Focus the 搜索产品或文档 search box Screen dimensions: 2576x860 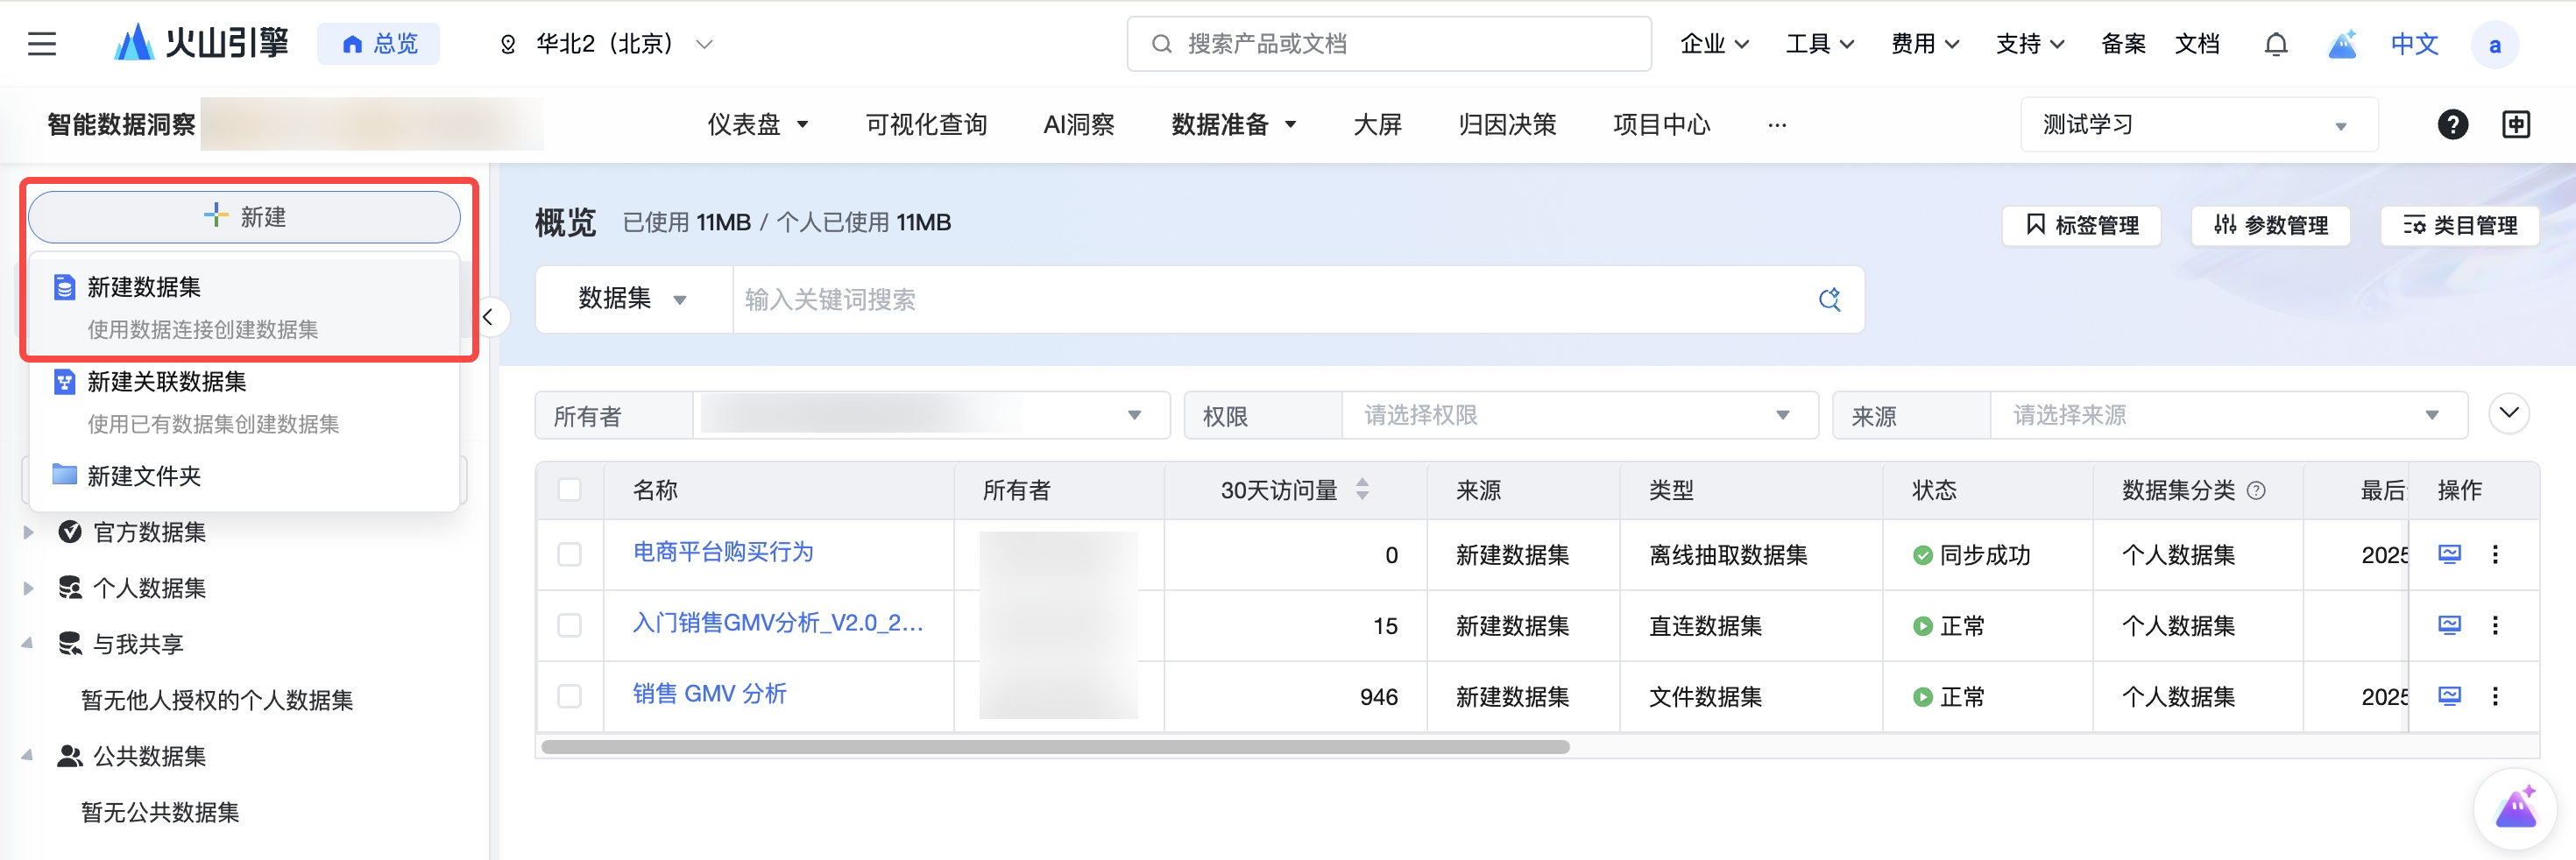pos(1388,44)
